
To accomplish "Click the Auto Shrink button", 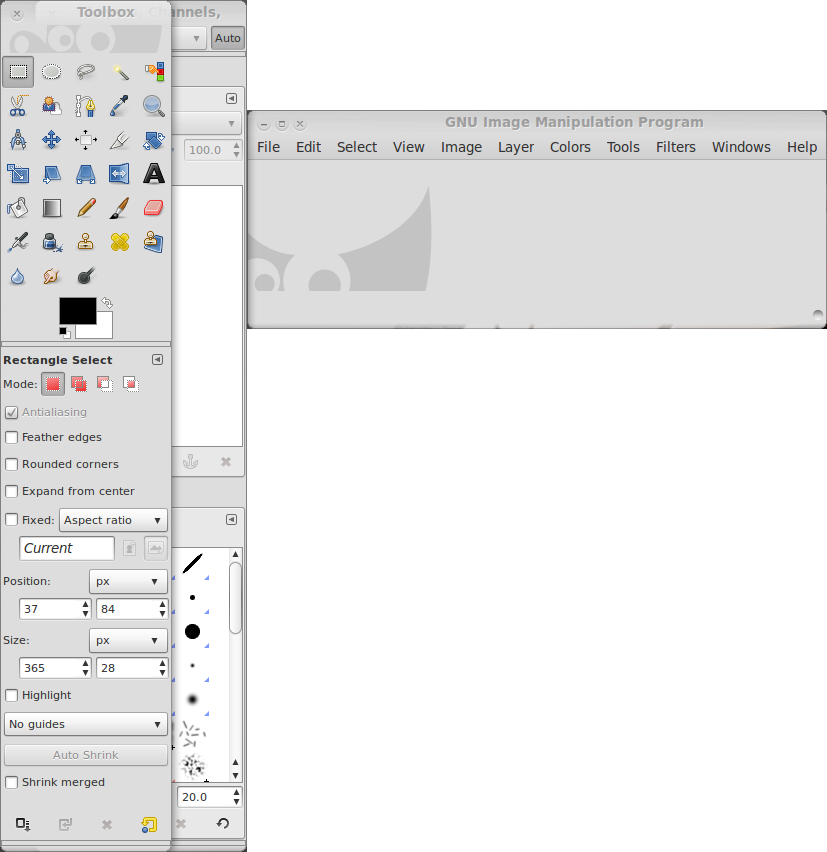I will 86,755.
